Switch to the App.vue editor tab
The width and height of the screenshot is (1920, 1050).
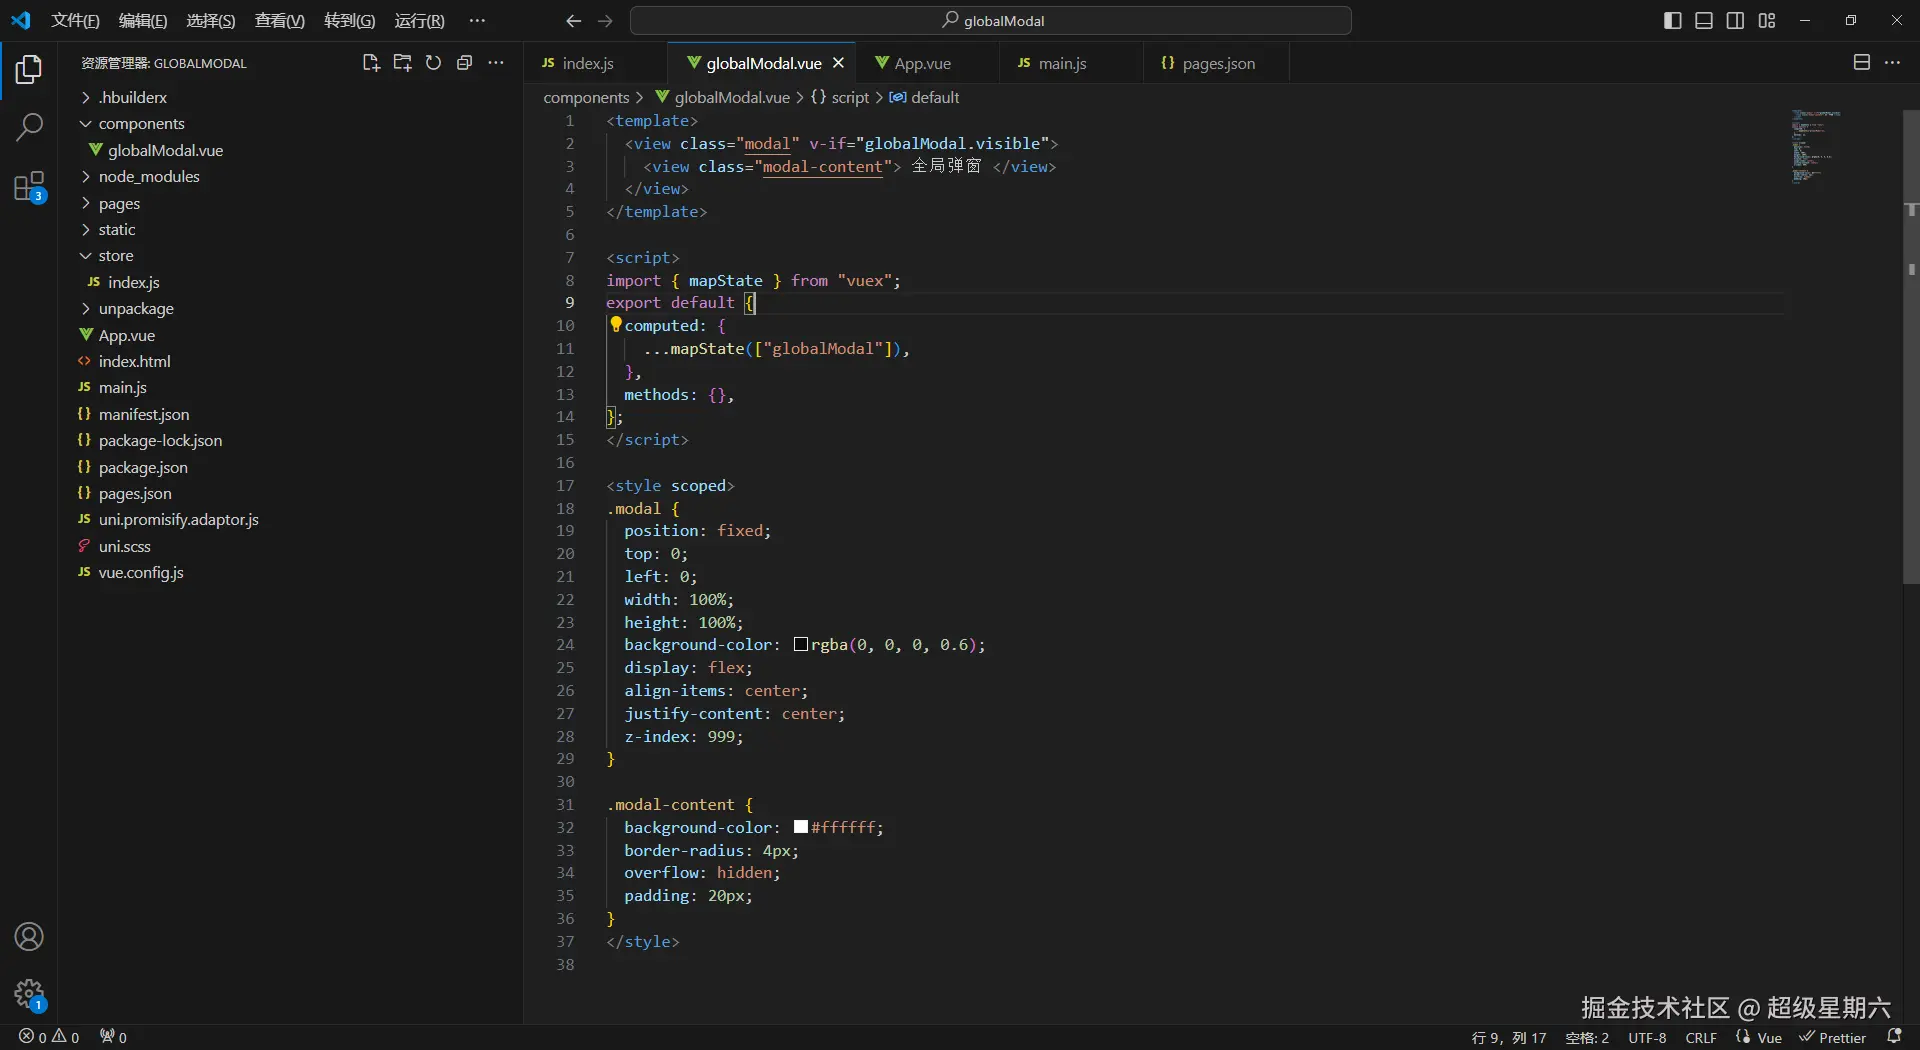(x=922, y=64)
